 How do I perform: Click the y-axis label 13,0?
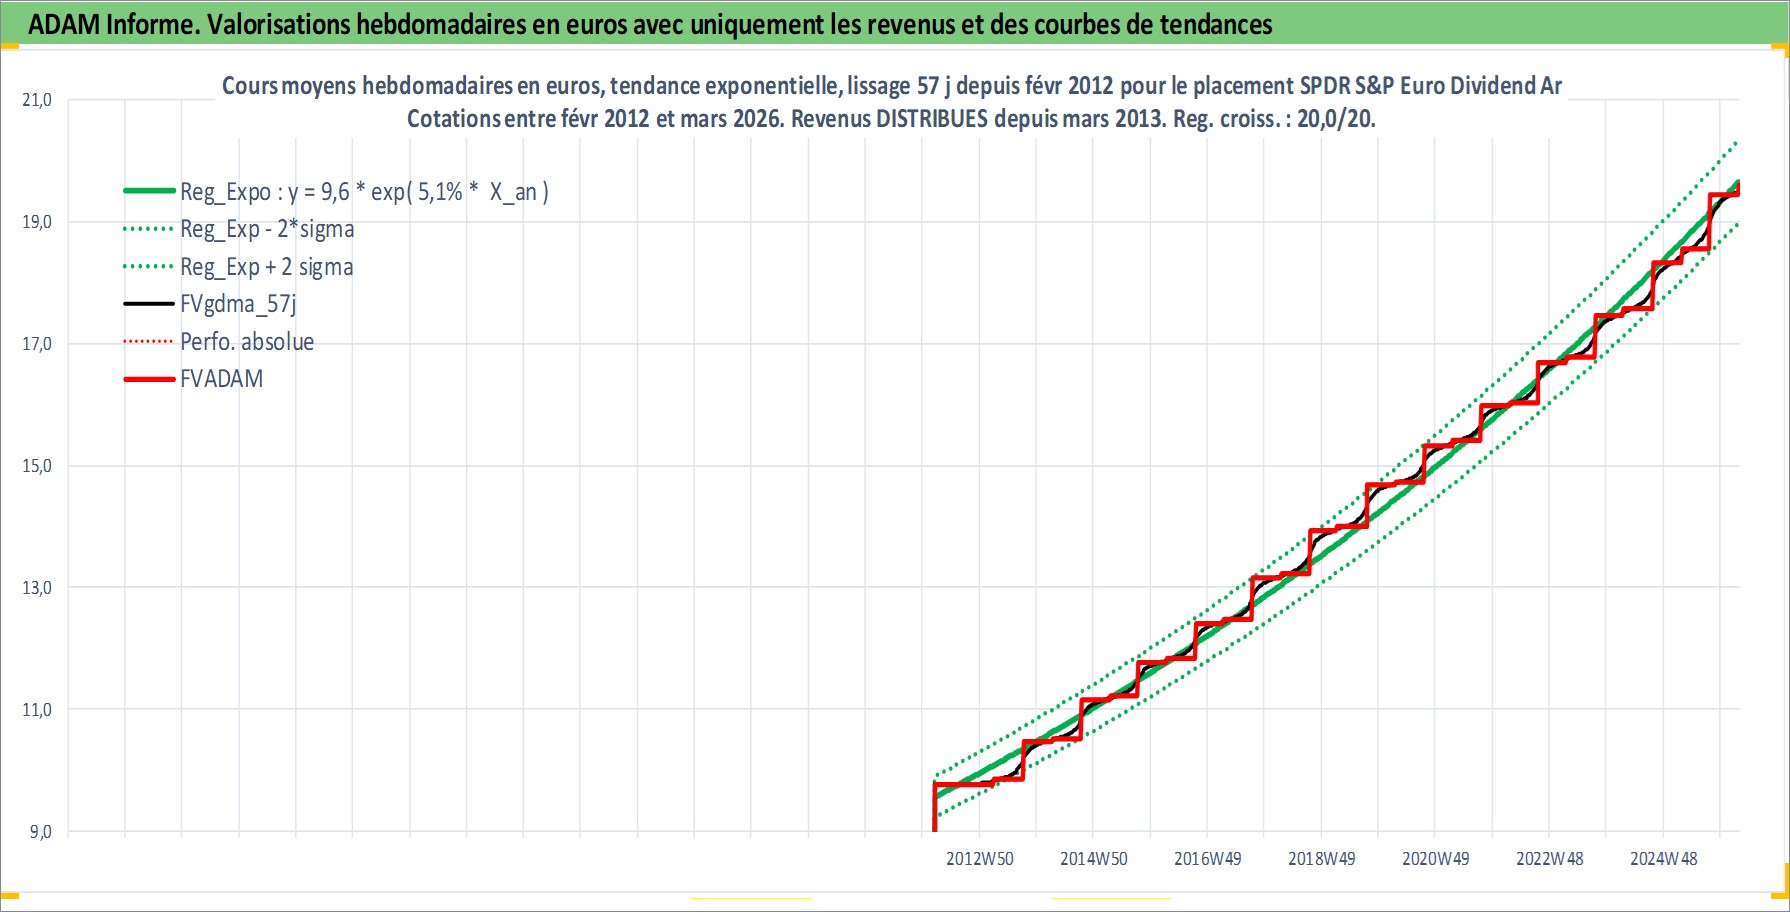pos(37,588)
